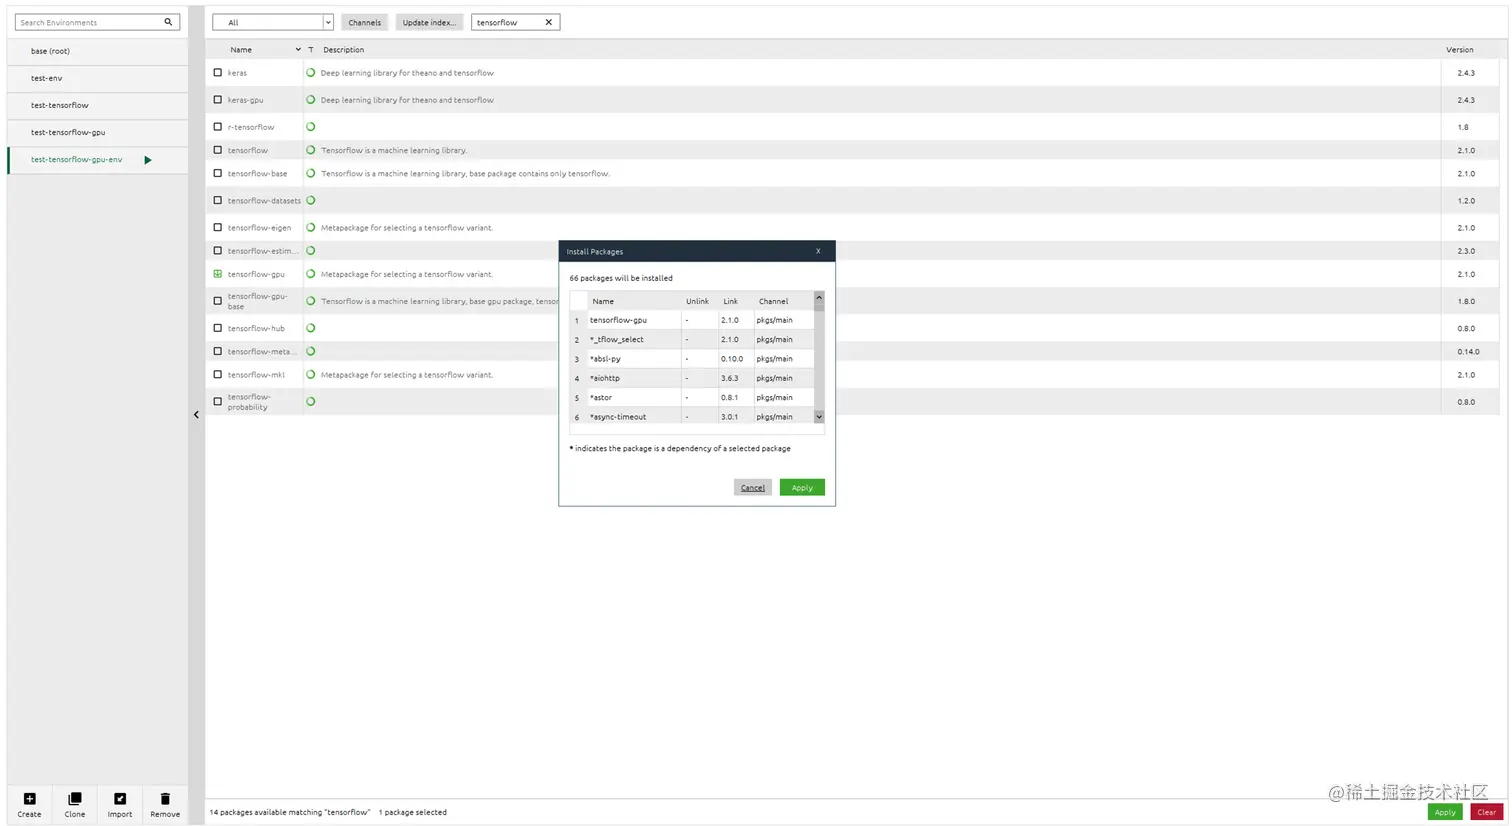
Task: Click the status circle icon for keras-gpu
Action: [x=310, y=100]
